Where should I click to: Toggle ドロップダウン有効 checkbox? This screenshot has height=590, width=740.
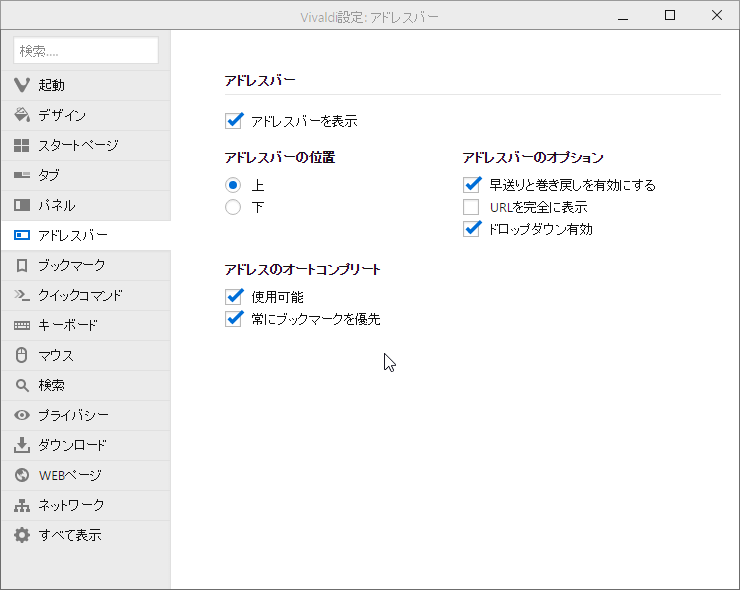click(471, 229)
